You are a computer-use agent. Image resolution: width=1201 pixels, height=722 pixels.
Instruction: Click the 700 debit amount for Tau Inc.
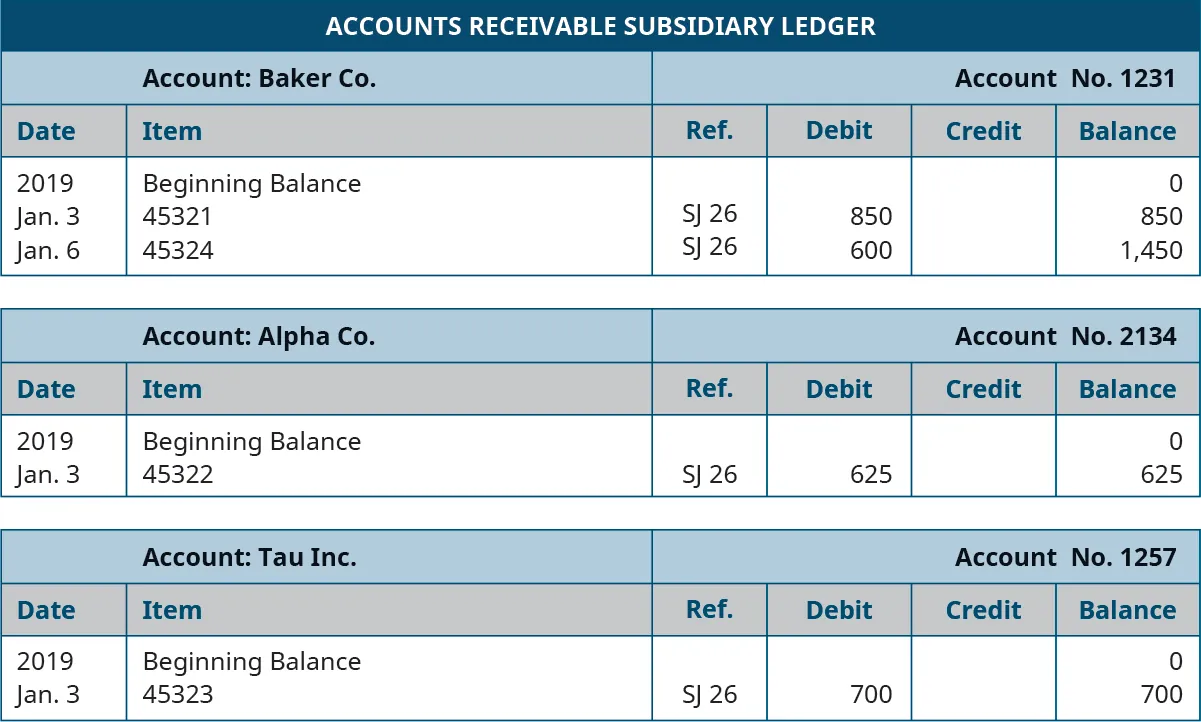pyautogui.click(x=870, y=694)
